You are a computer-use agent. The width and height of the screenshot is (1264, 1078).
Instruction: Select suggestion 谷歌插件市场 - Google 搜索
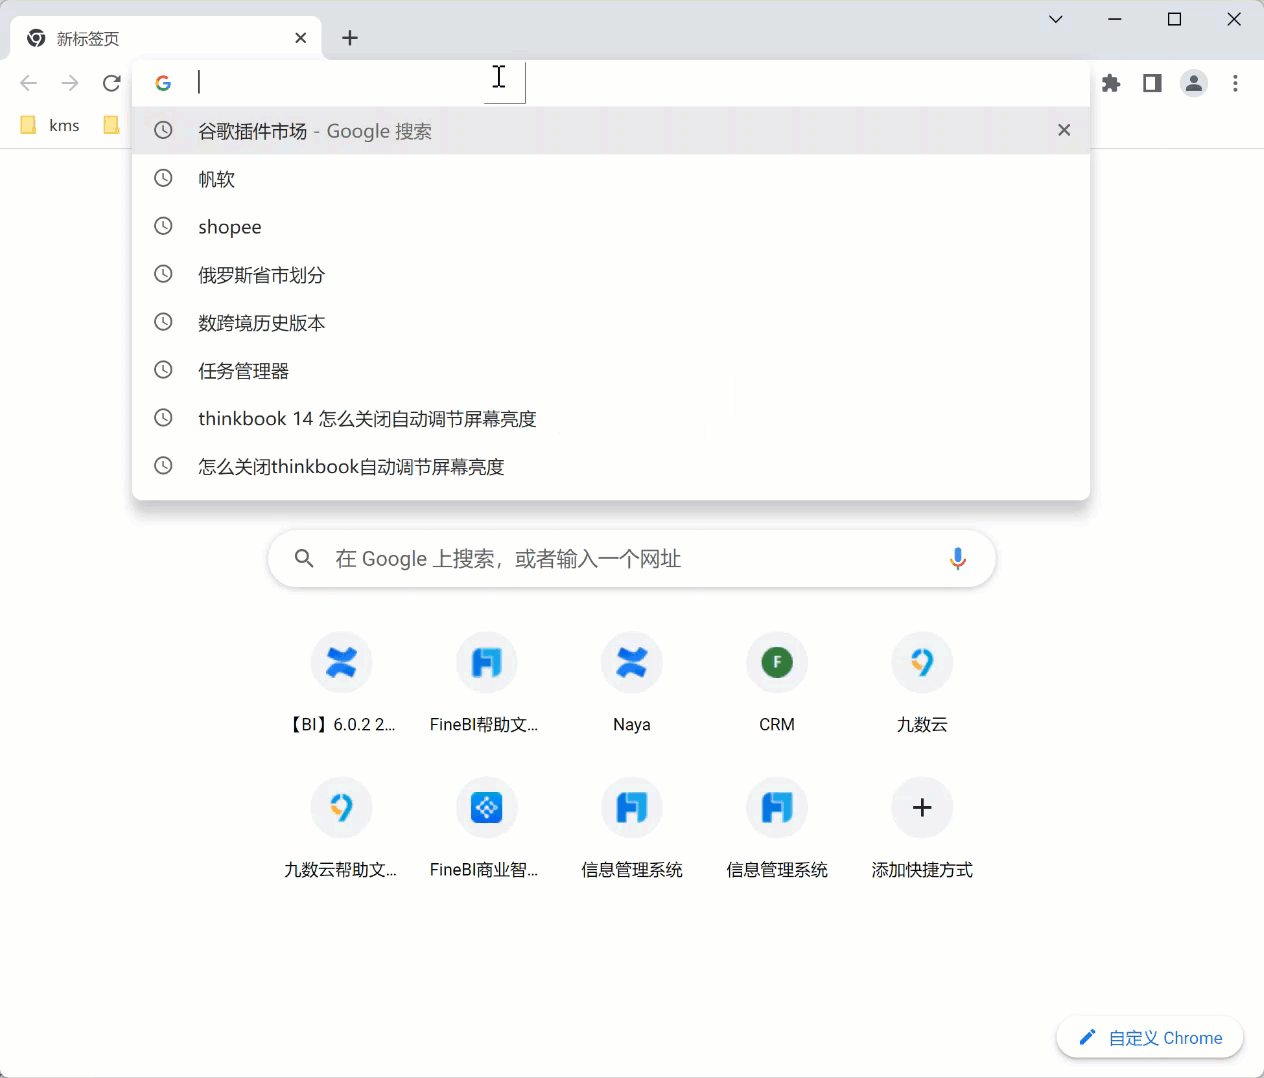[x=611, y=131]
